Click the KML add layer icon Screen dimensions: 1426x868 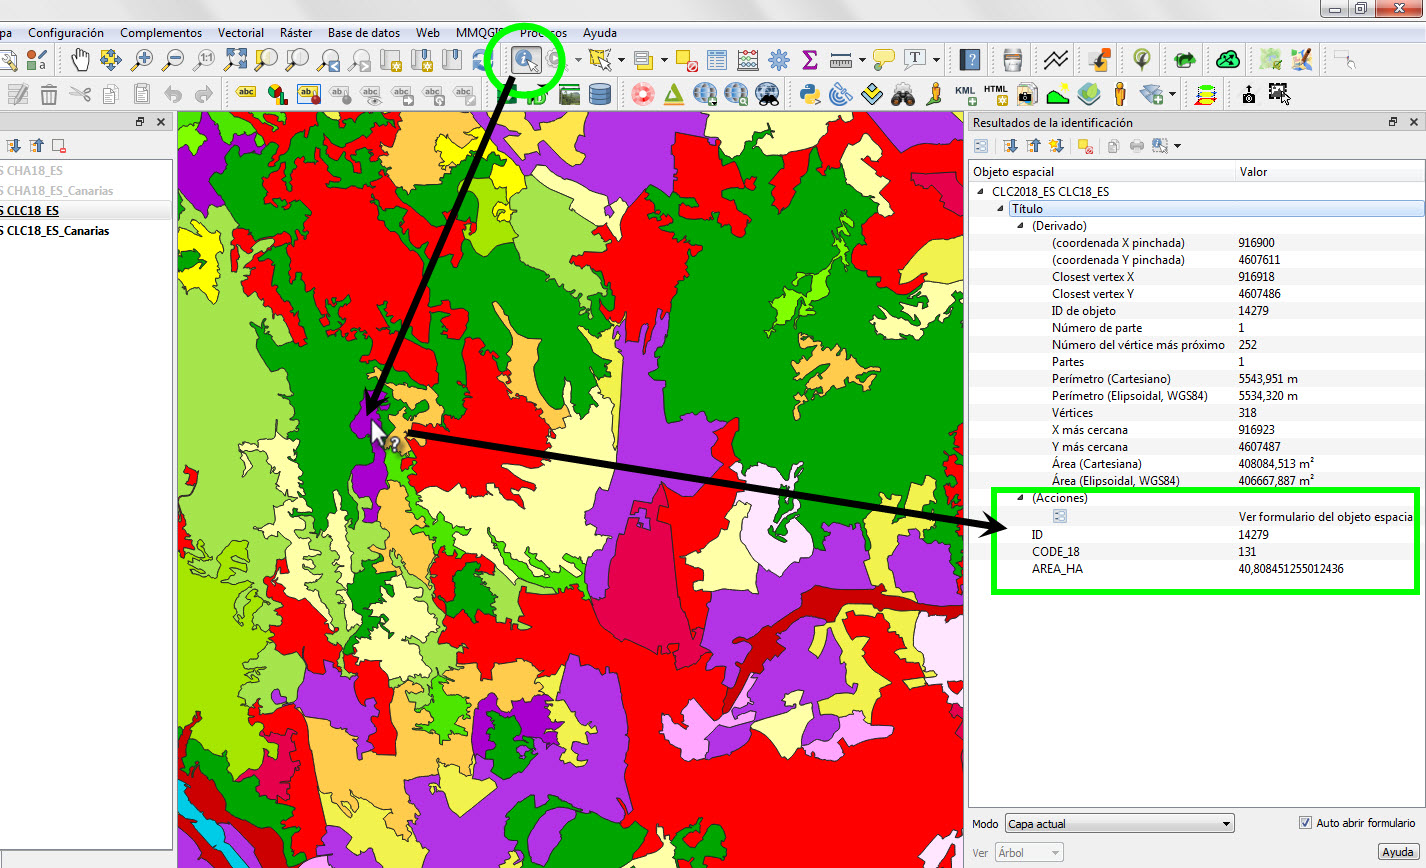[x=965, y=95]
